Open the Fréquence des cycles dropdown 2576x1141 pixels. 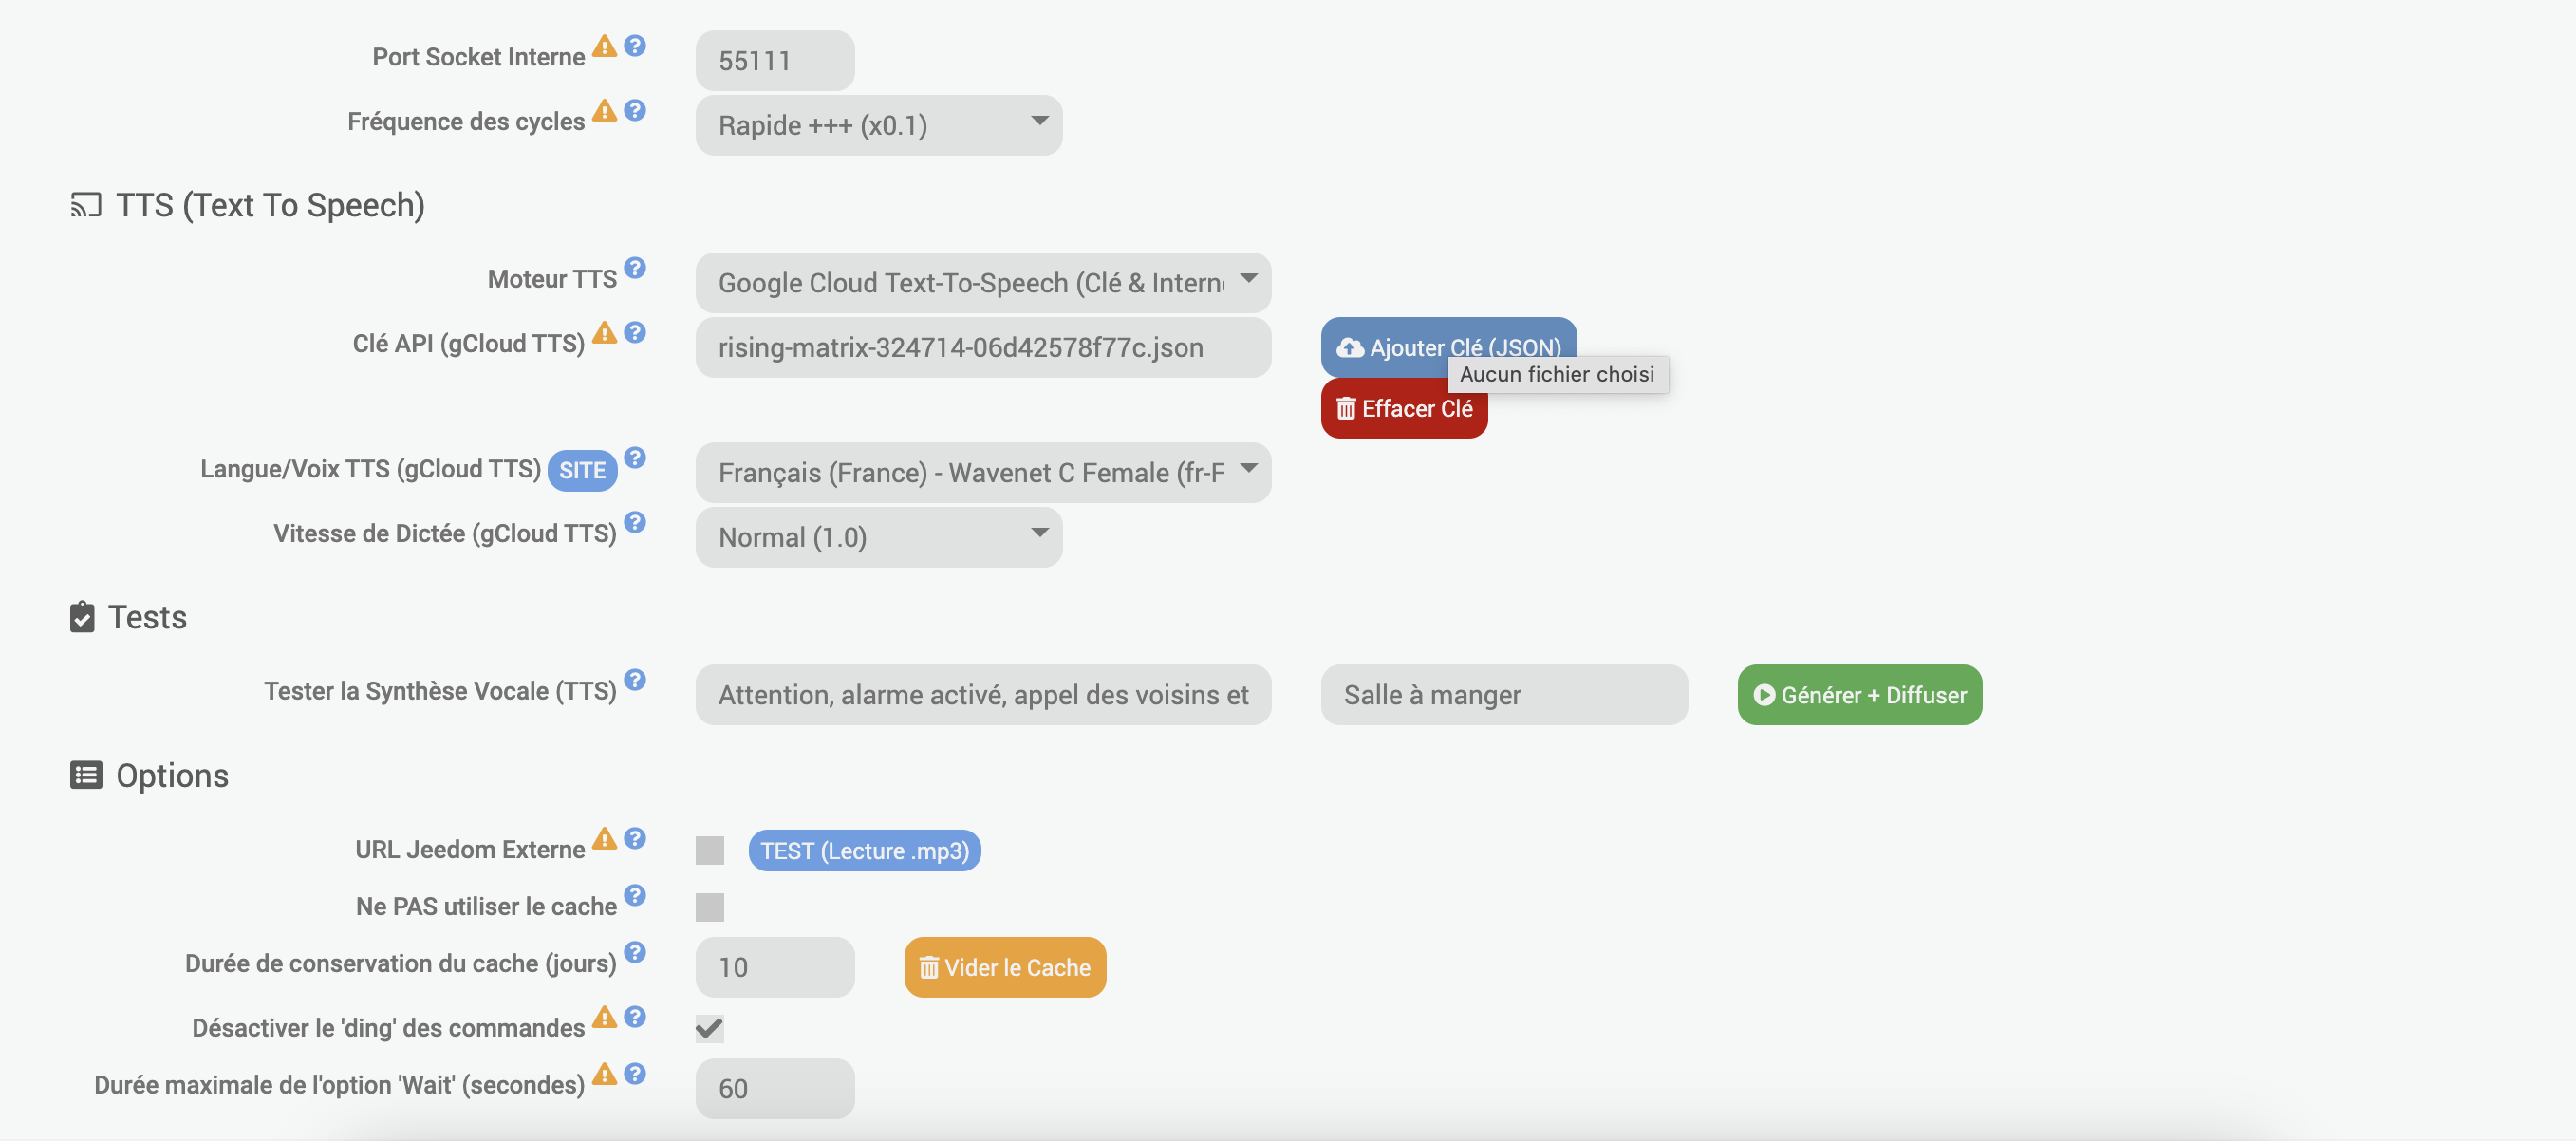879,125
